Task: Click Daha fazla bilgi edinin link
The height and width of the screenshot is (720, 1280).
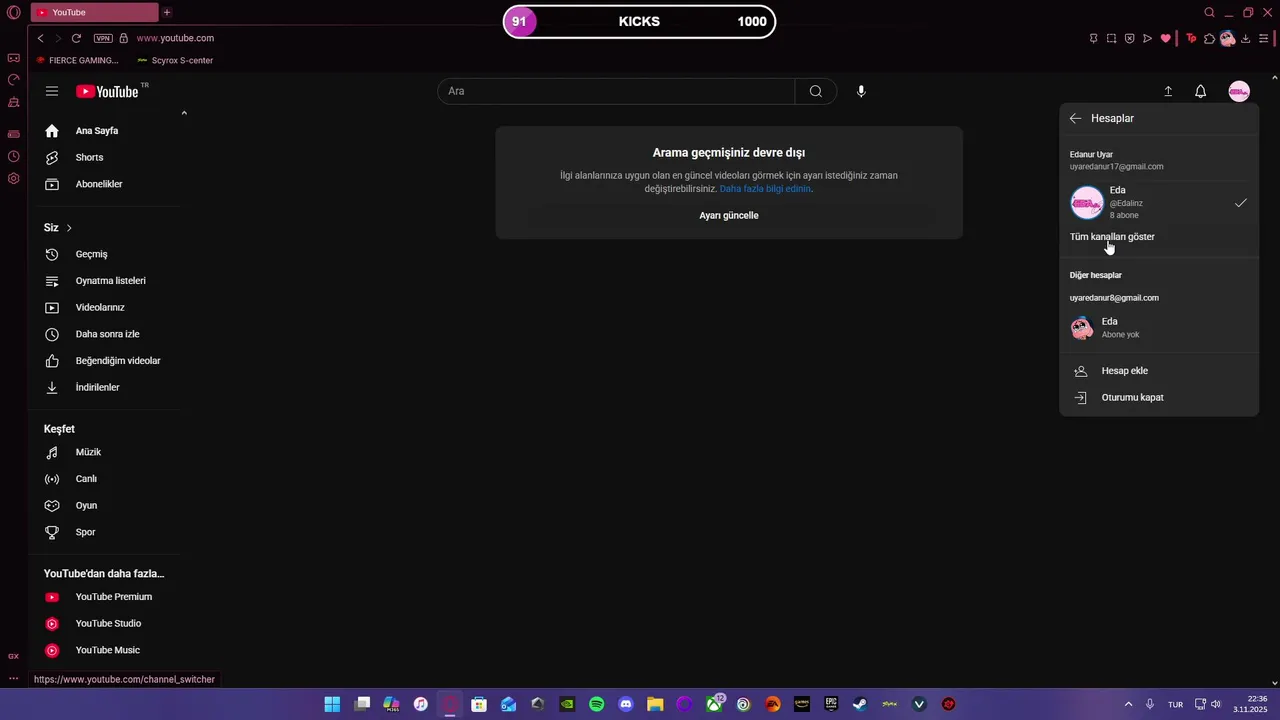Action: tap(765, 188)
